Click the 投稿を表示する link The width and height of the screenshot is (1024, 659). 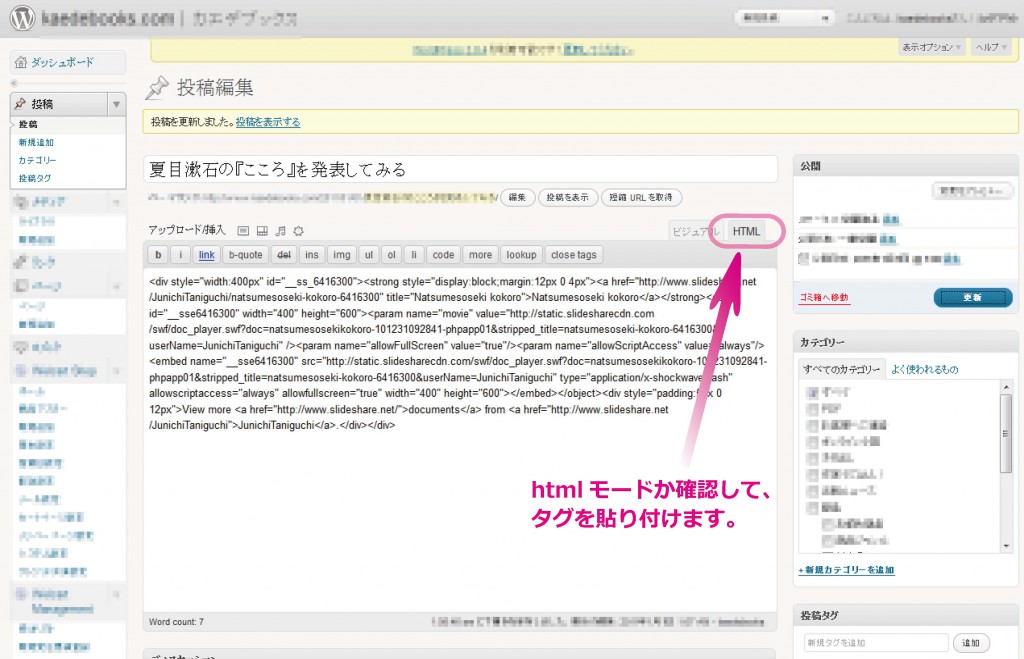tap(268, 122)
